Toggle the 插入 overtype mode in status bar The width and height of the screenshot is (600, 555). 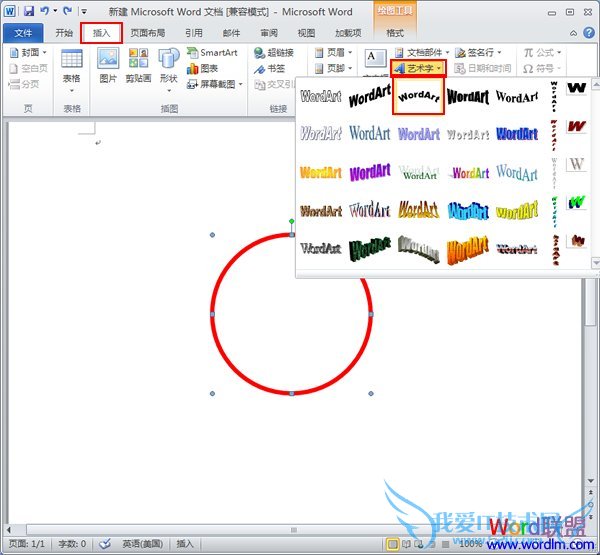pyautogui.click(x=185, y=544)
